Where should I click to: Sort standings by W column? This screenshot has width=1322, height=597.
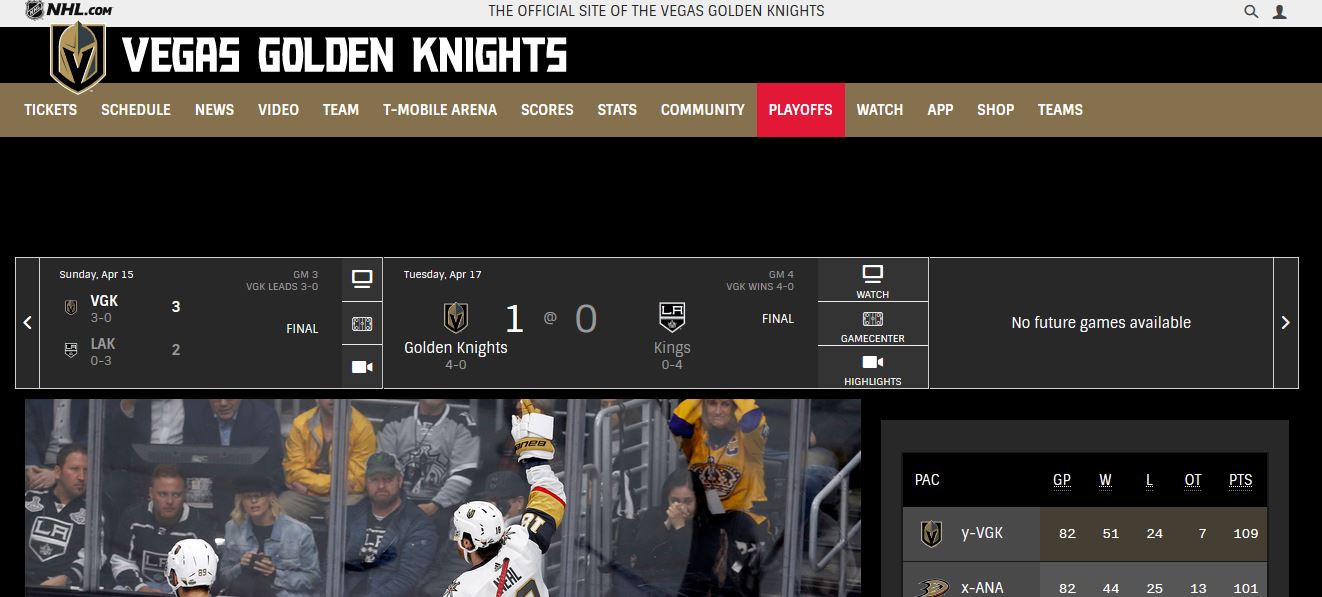tap(1105, 480)
